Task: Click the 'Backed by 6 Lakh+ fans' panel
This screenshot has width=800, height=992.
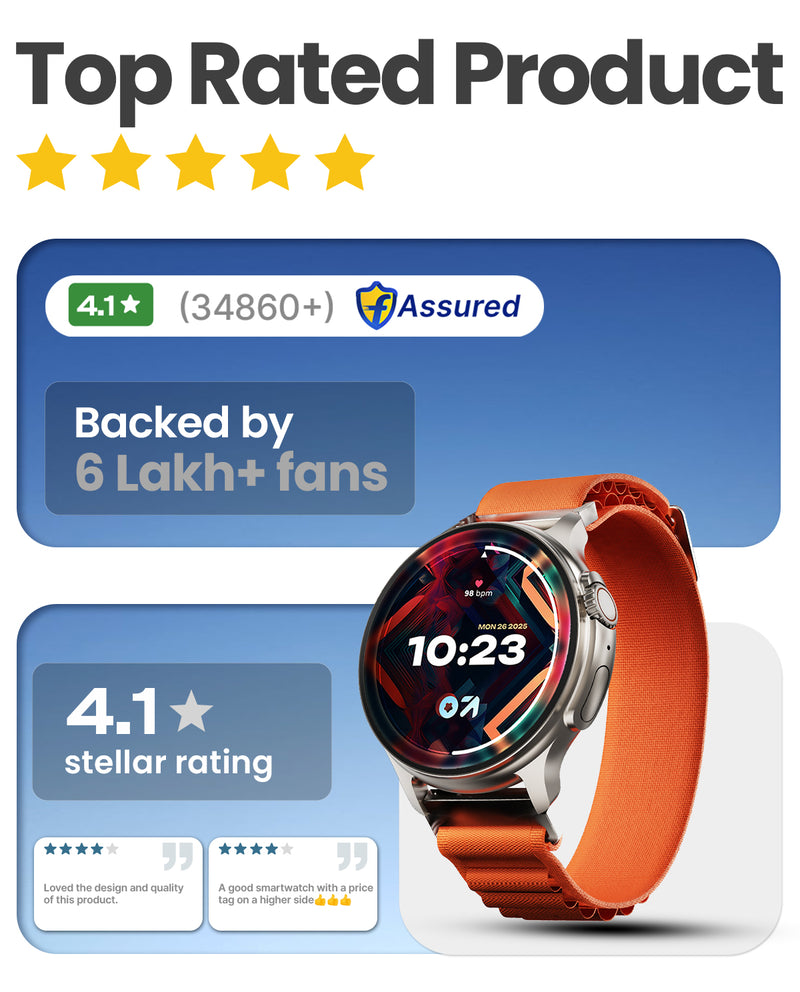Action: [x=230, y=448]
